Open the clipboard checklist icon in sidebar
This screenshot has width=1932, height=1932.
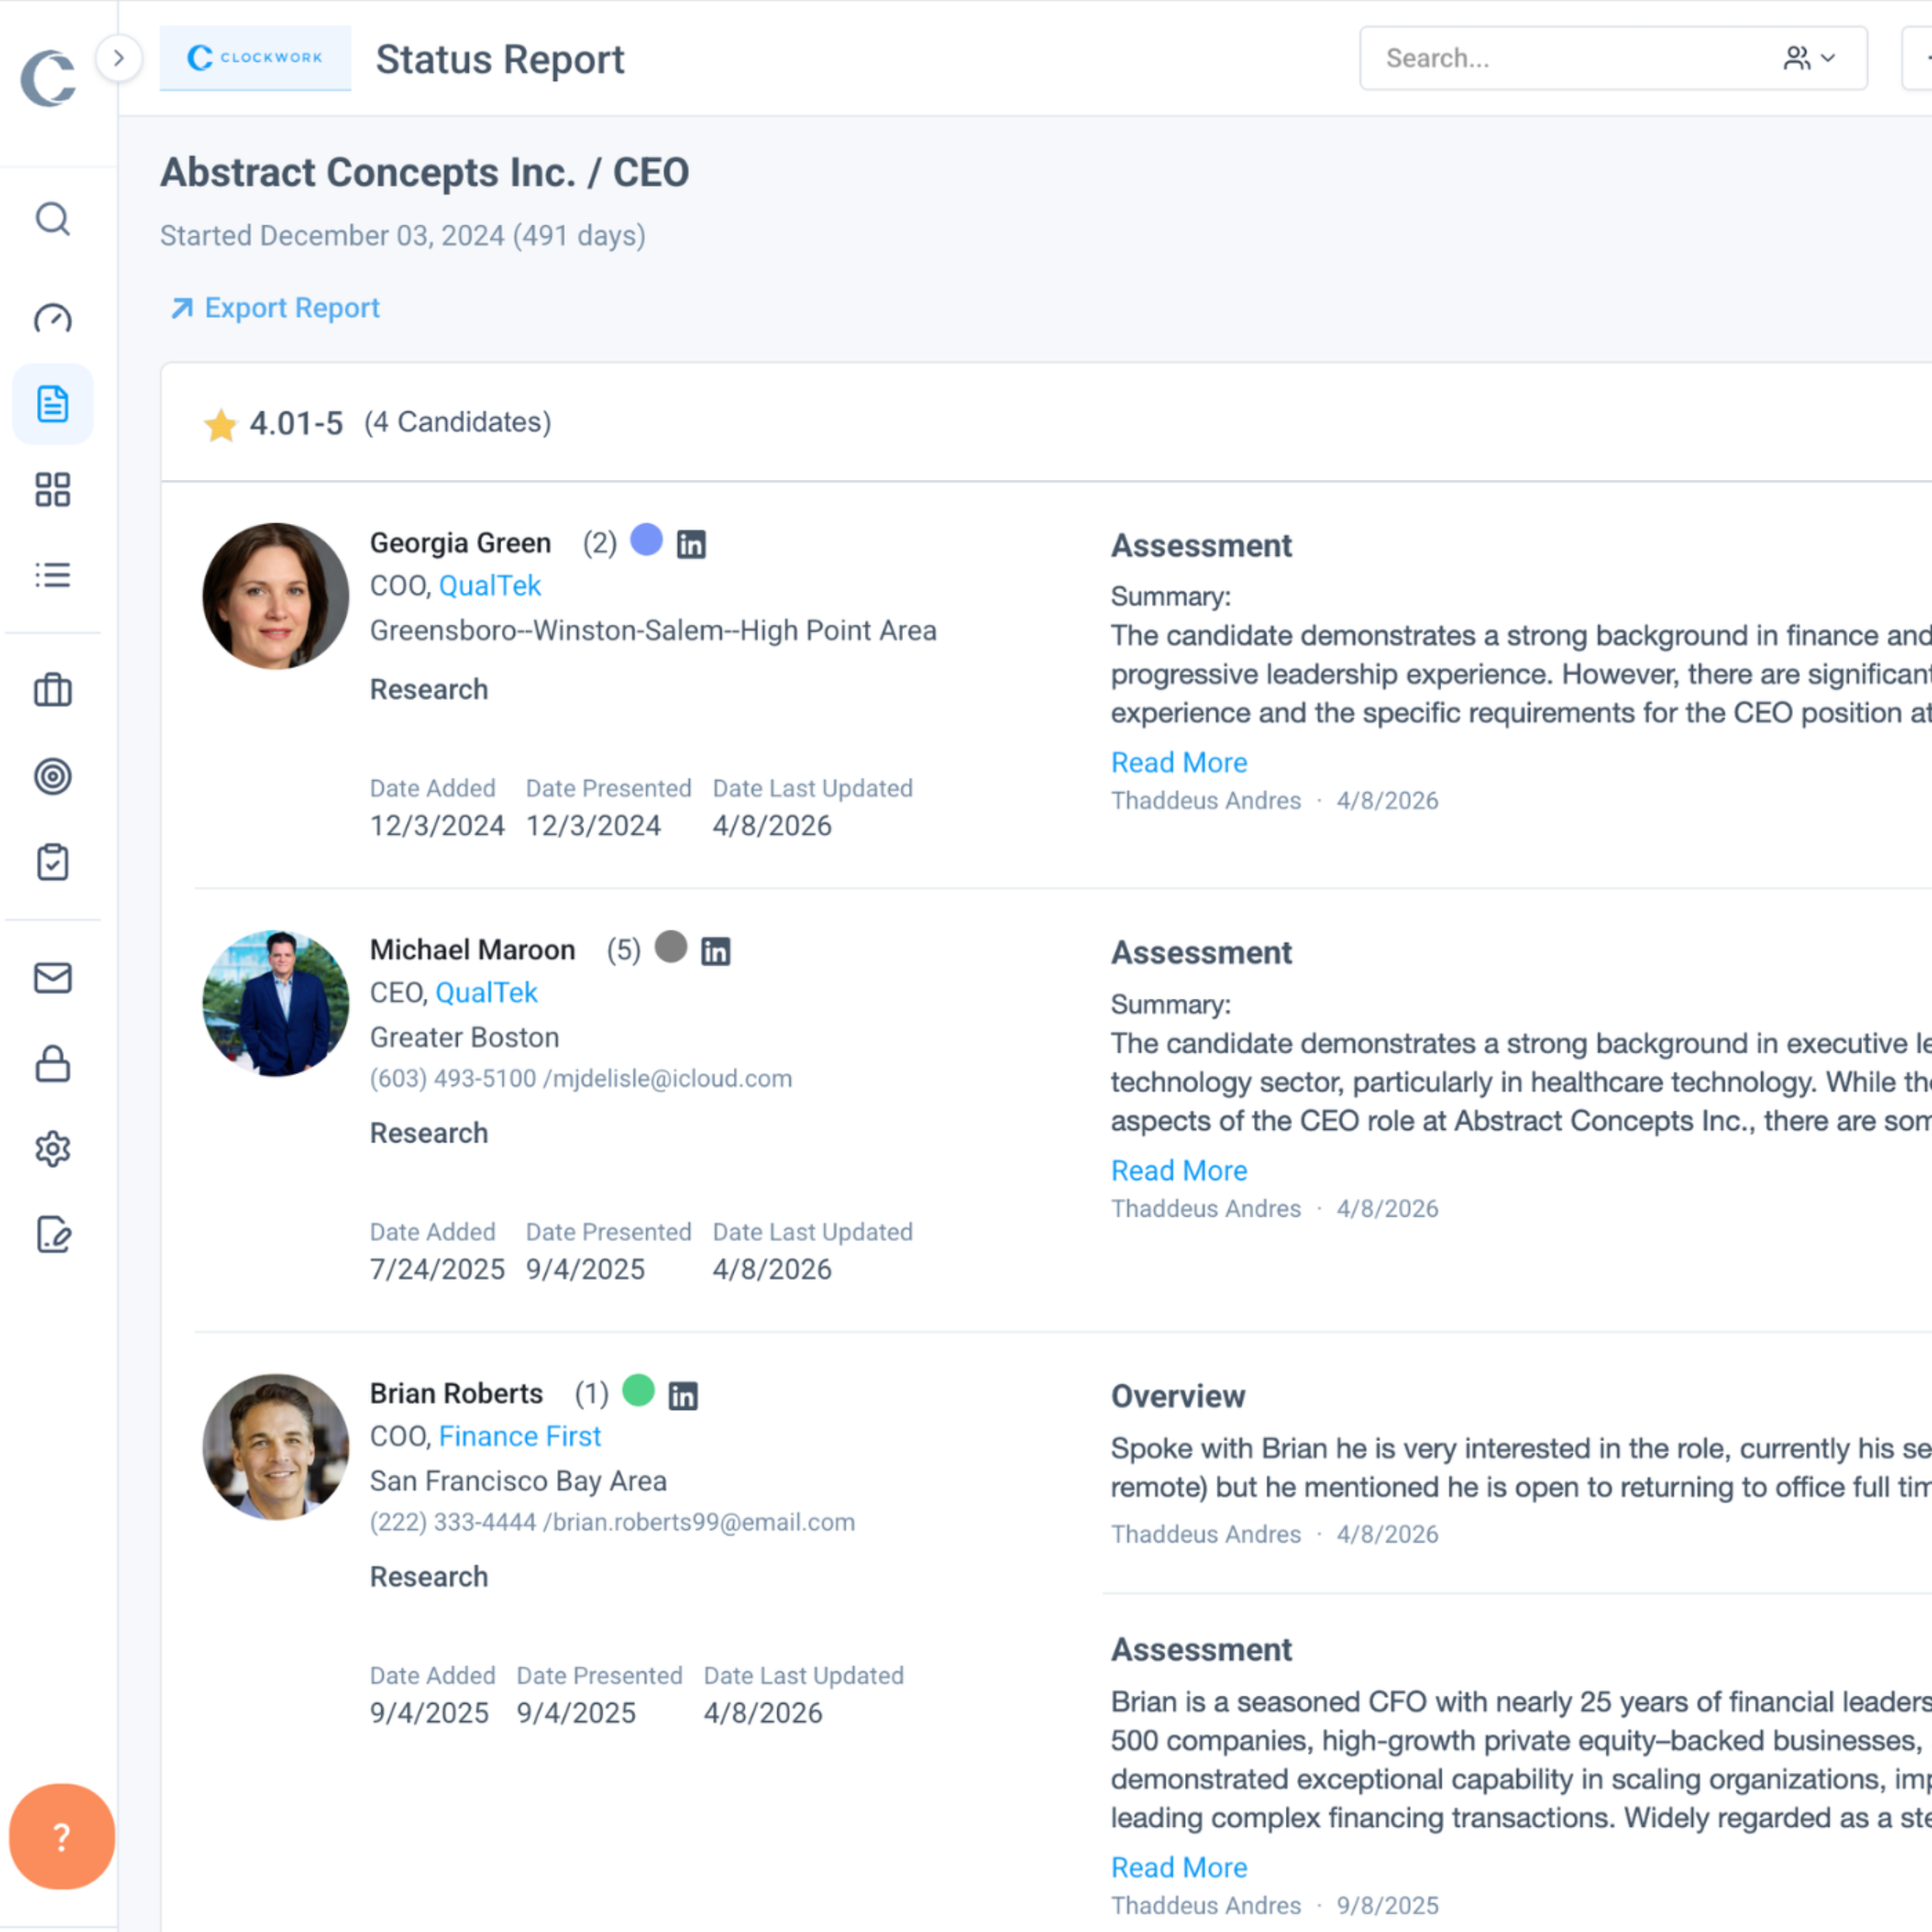pyautogui.click(x=52, y=862)
